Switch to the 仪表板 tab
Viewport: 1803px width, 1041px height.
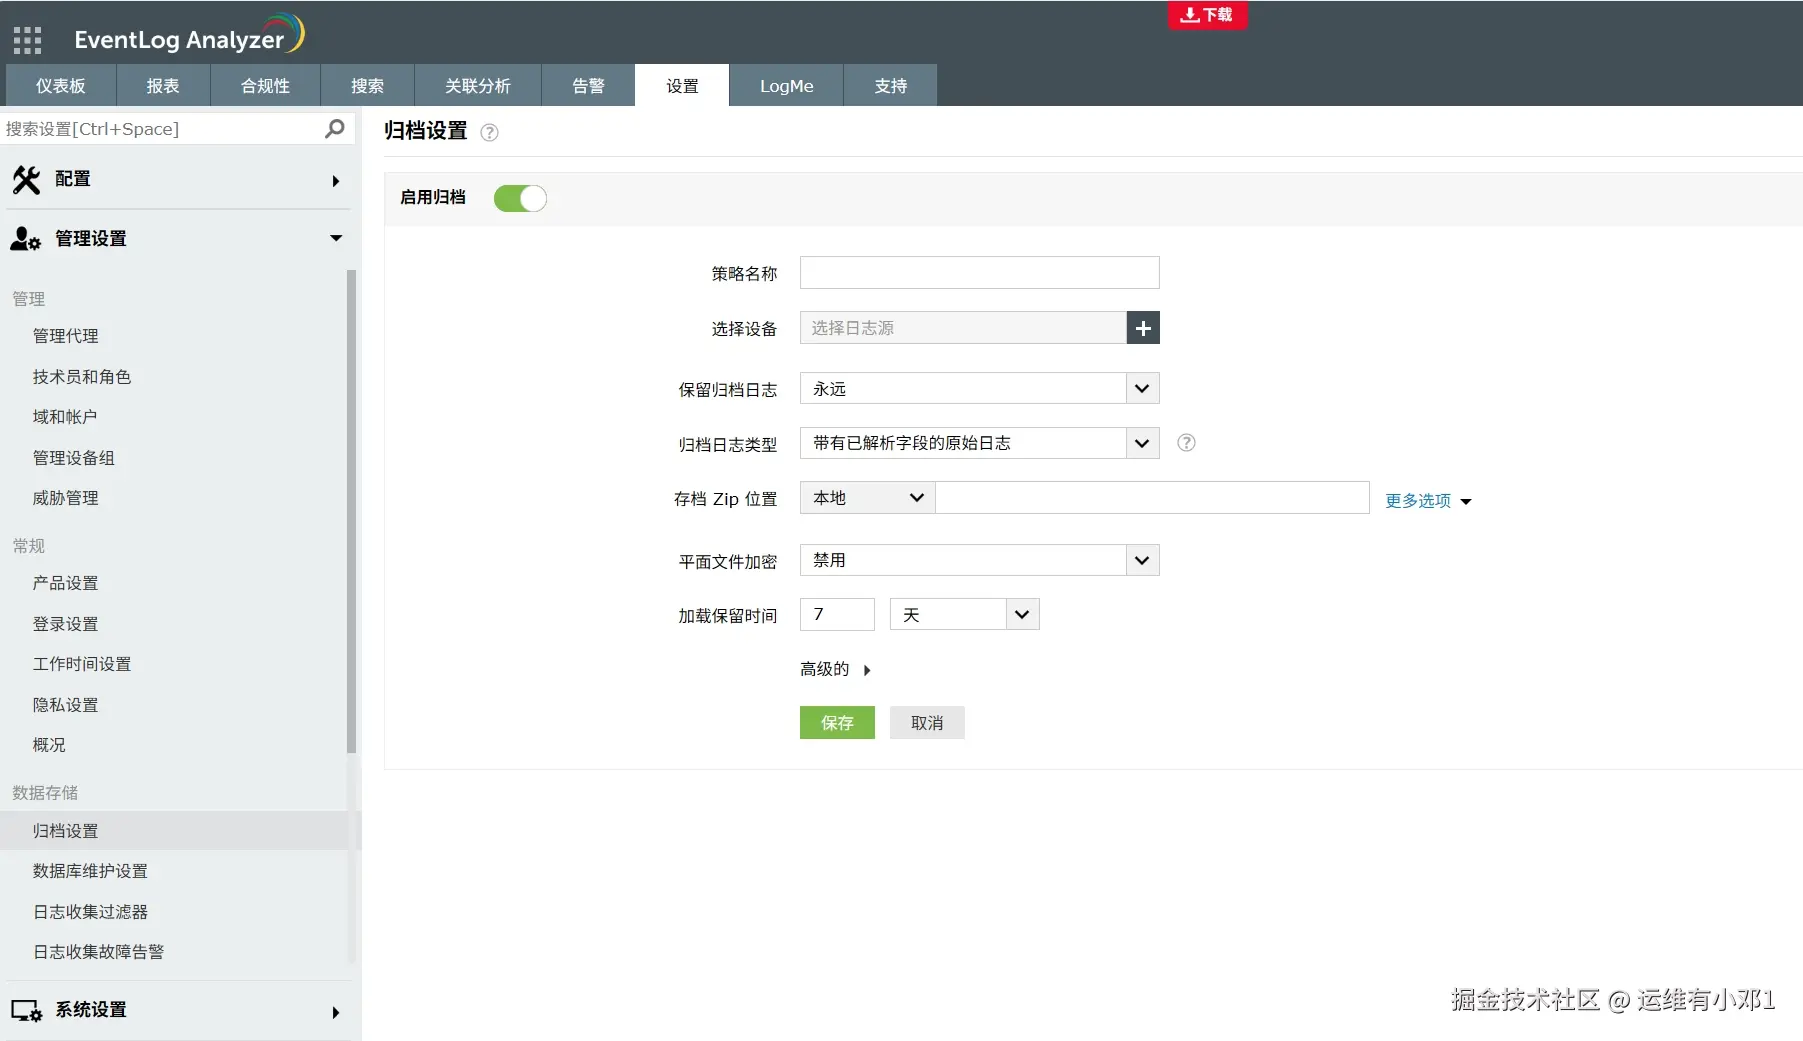pyautogui.click(x=61, y=86)
